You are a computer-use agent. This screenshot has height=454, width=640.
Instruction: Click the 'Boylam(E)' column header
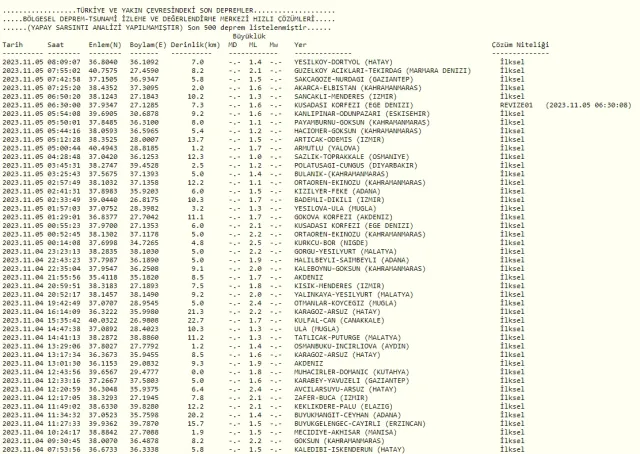(149, 46)
